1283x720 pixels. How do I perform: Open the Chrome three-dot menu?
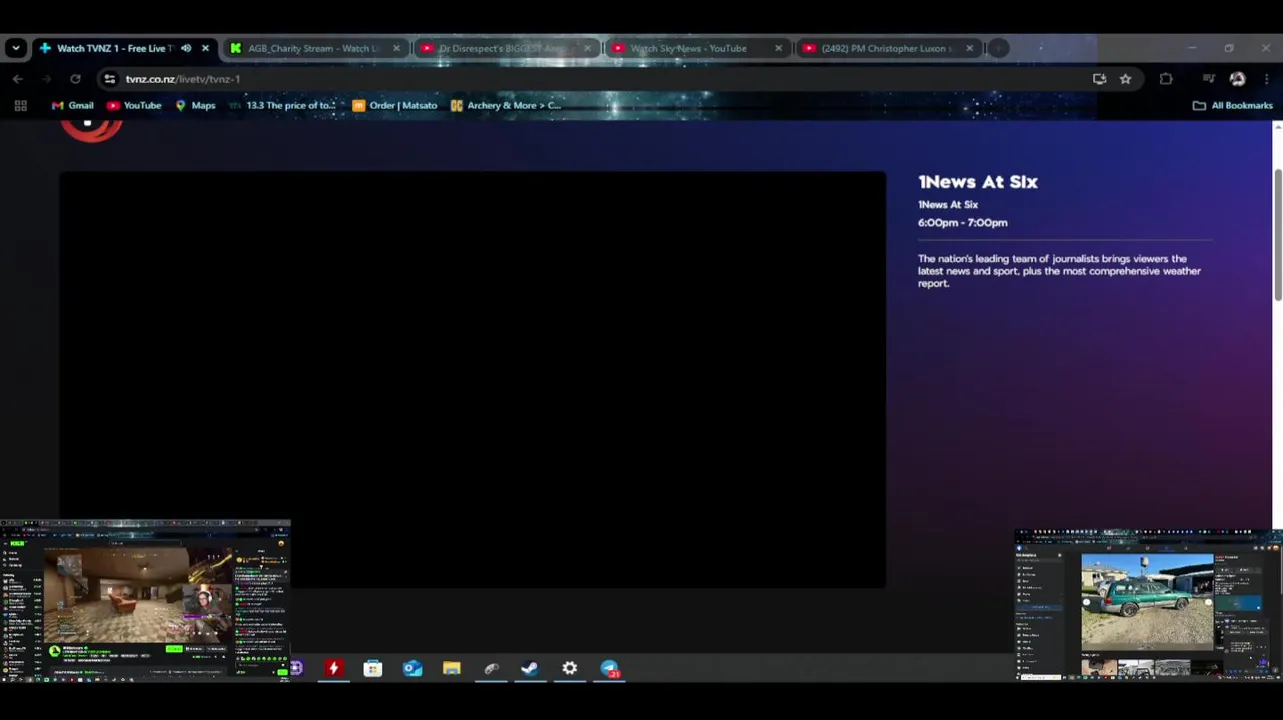[x=1266, y=79]
